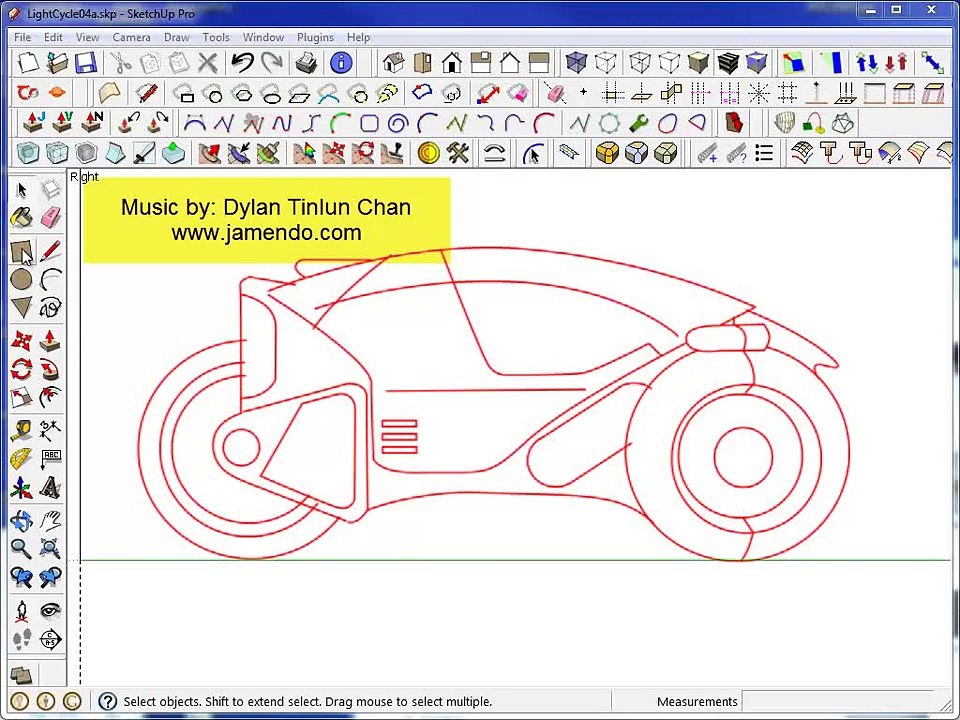Select the Select arrow tool

point(21,190)
